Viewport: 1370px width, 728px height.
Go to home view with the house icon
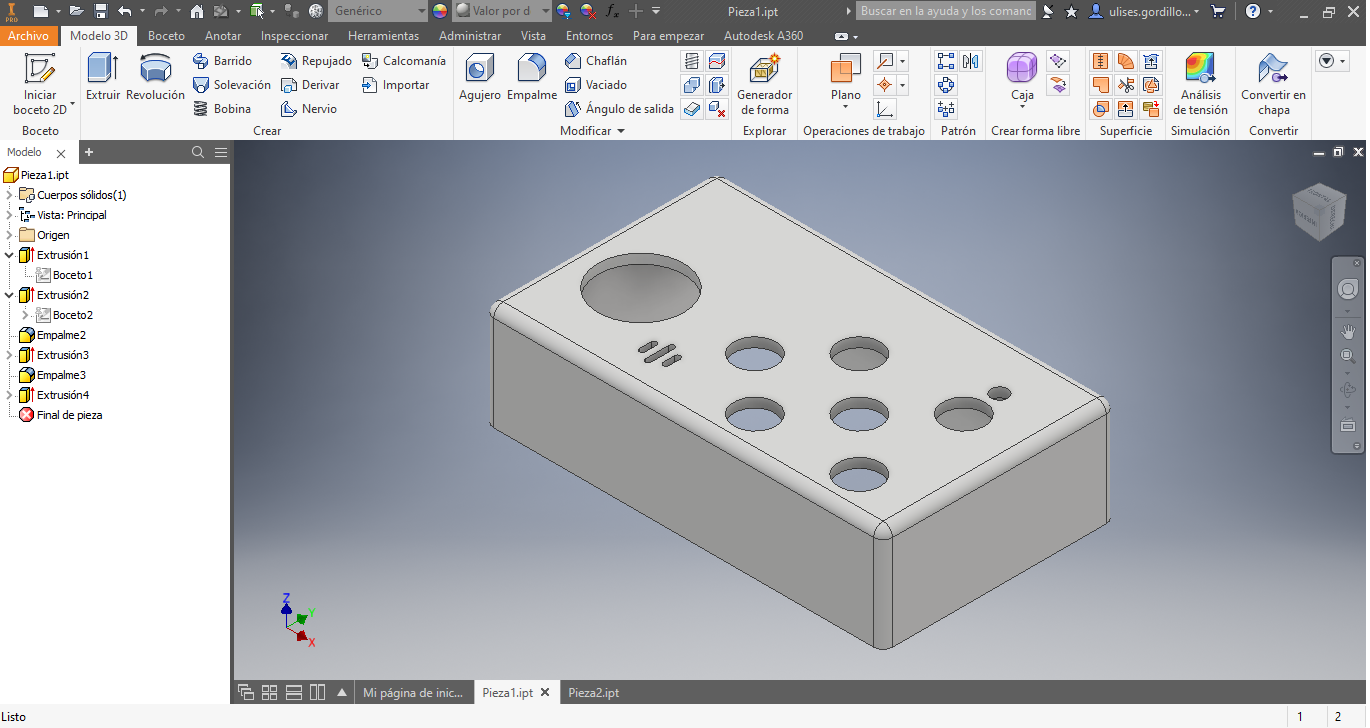click(x=197, y=11)
